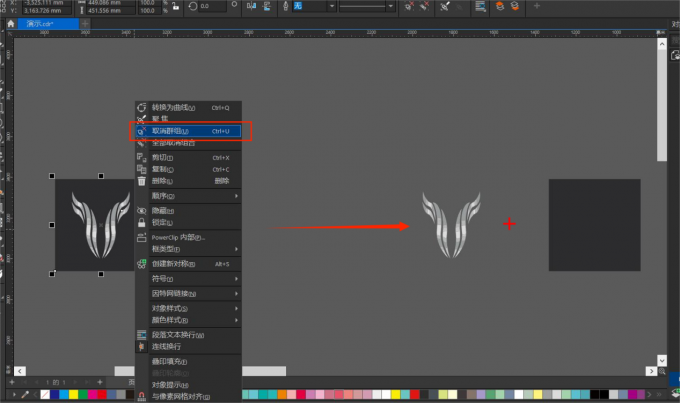Click 转换为曲线 convert to curves icon
The height and width of the screenshot is (403, 680).
(x=142, y=107)
